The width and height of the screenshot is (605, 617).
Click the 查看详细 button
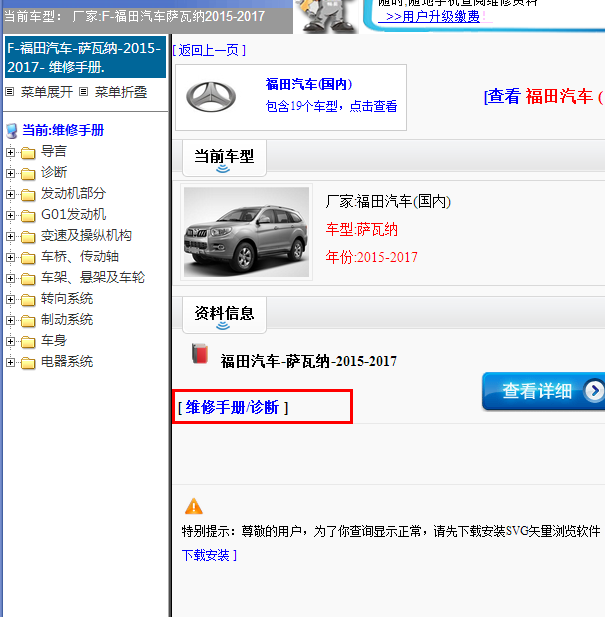(x=544, y=391)
